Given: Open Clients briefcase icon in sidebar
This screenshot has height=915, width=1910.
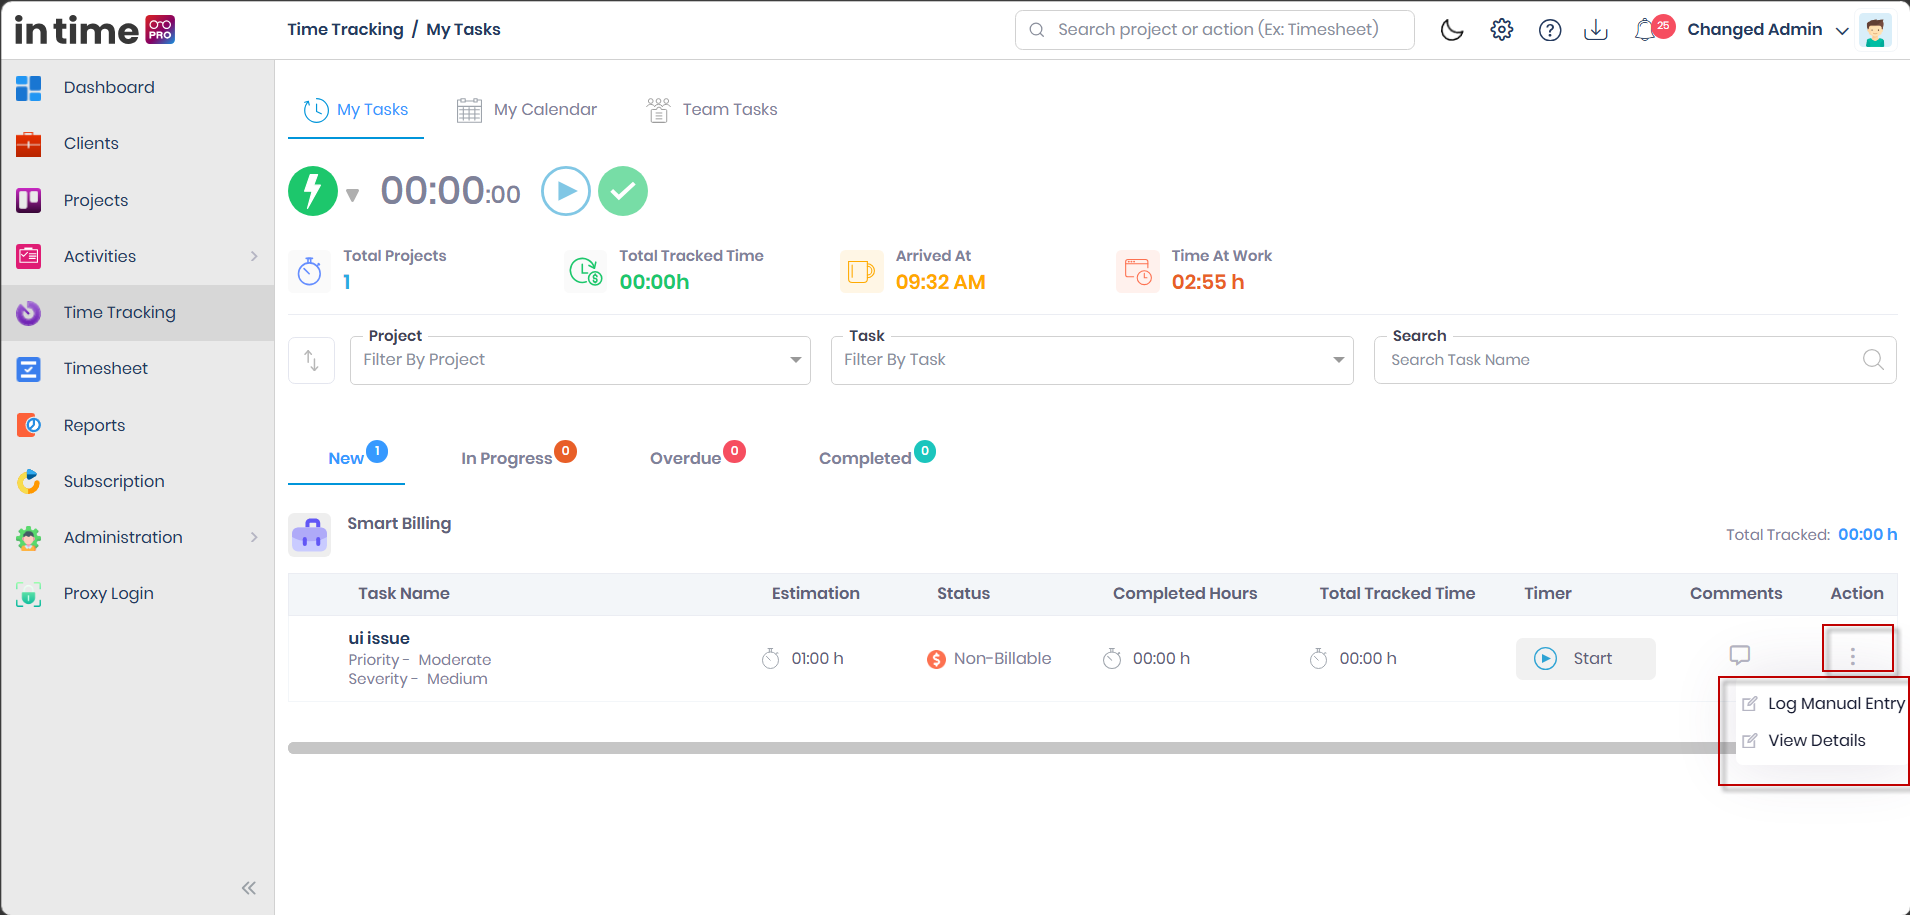Looking at the screenshot, I should (x=29, y=144).
